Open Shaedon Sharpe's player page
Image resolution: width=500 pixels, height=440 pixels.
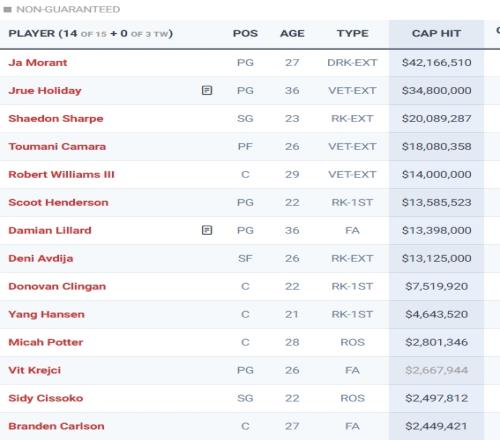tap(56, 118)
